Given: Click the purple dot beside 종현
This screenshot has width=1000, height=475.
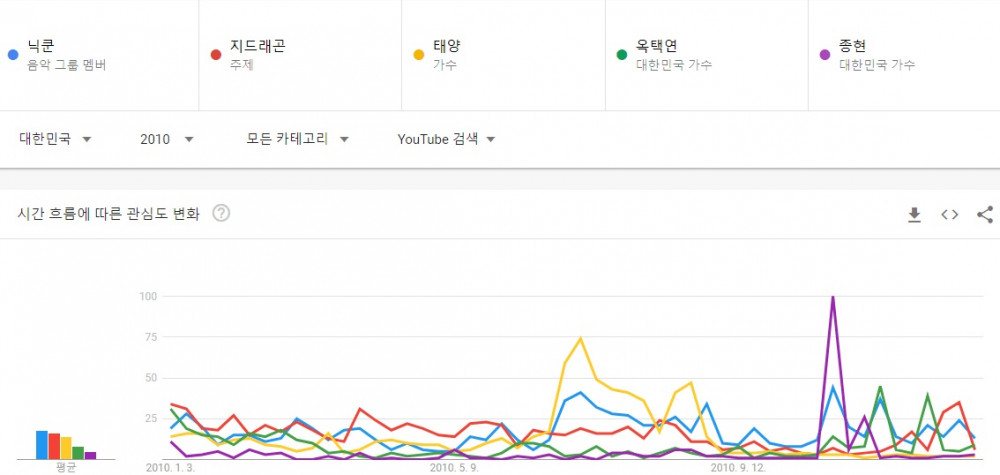Looking at the screenshot, I should pos(825,55).
